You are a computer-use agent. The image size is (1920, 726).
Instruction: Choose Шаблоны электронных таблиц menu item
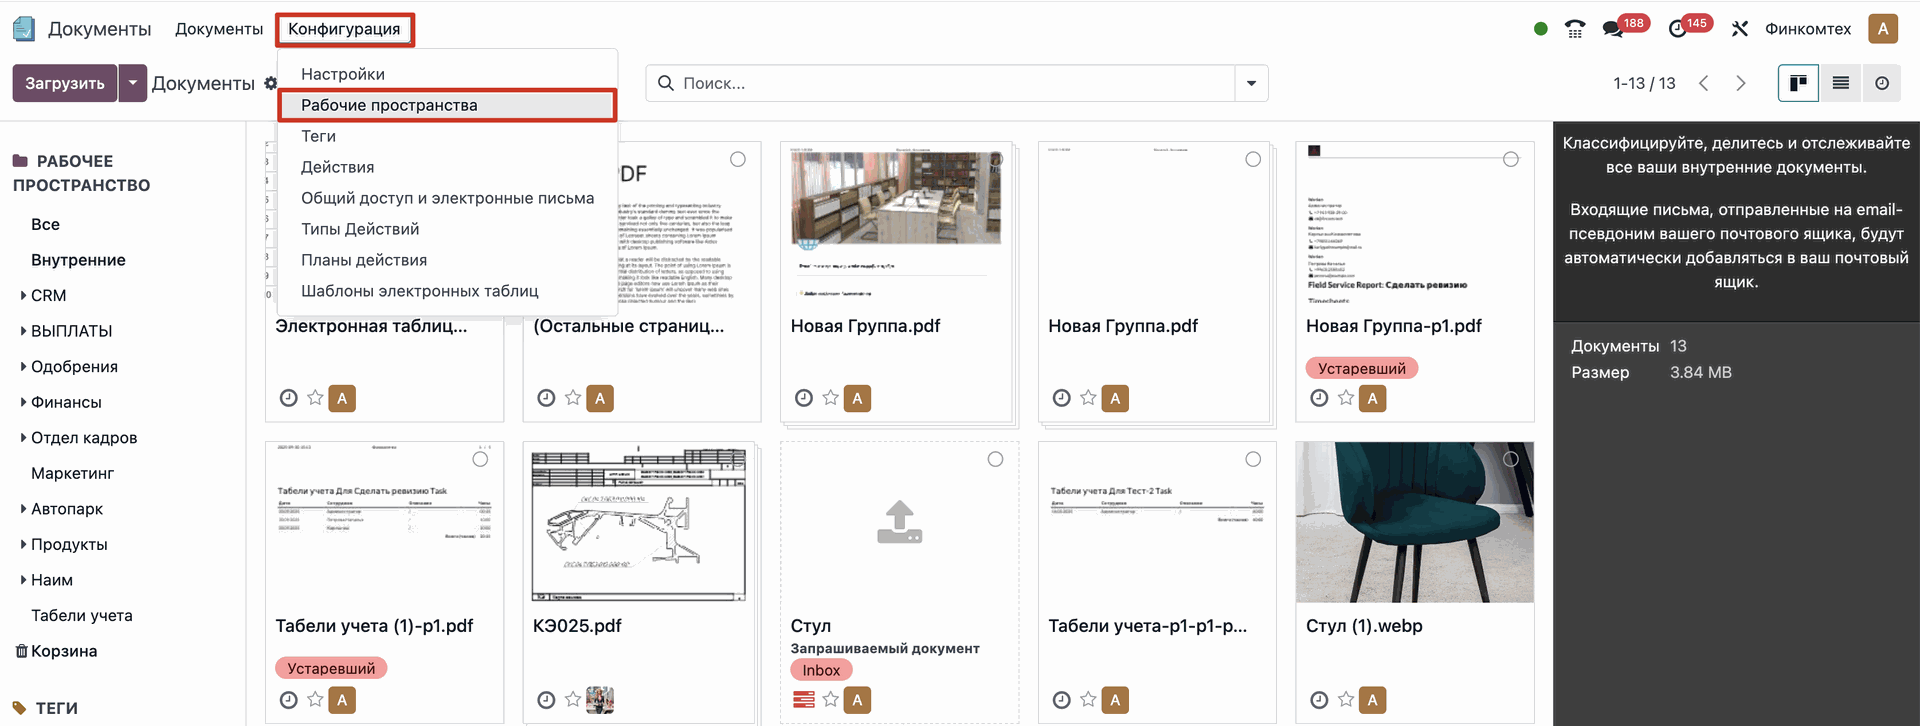pyautogui.click(x=419, y=291)
